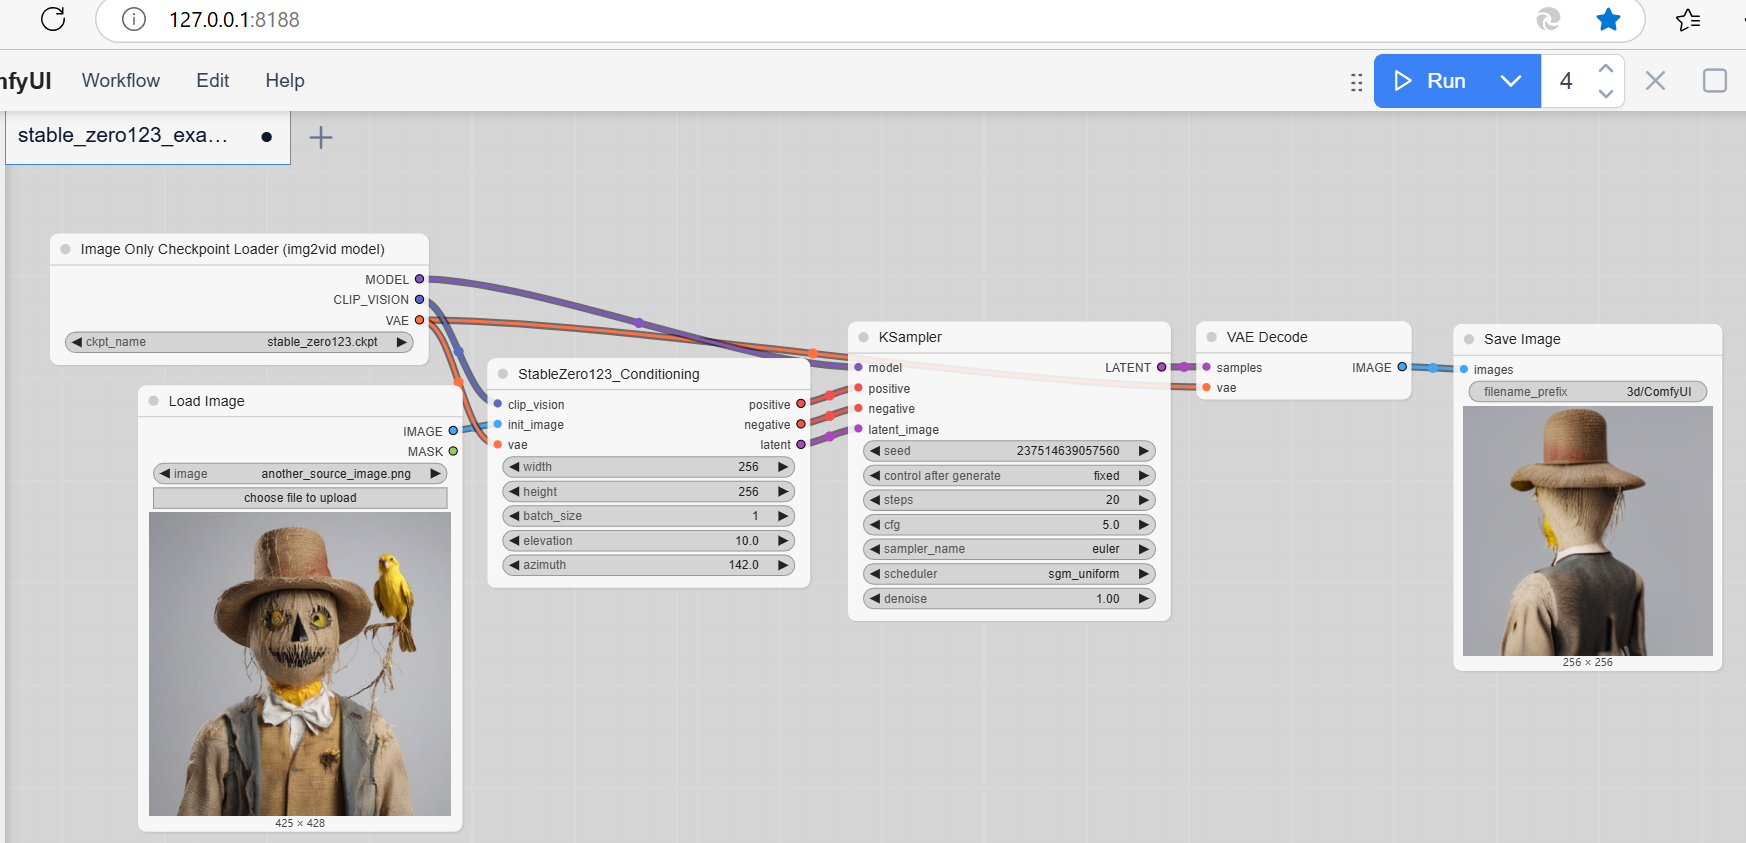
Task: Open the Edit menu
Action: point(212,81)
